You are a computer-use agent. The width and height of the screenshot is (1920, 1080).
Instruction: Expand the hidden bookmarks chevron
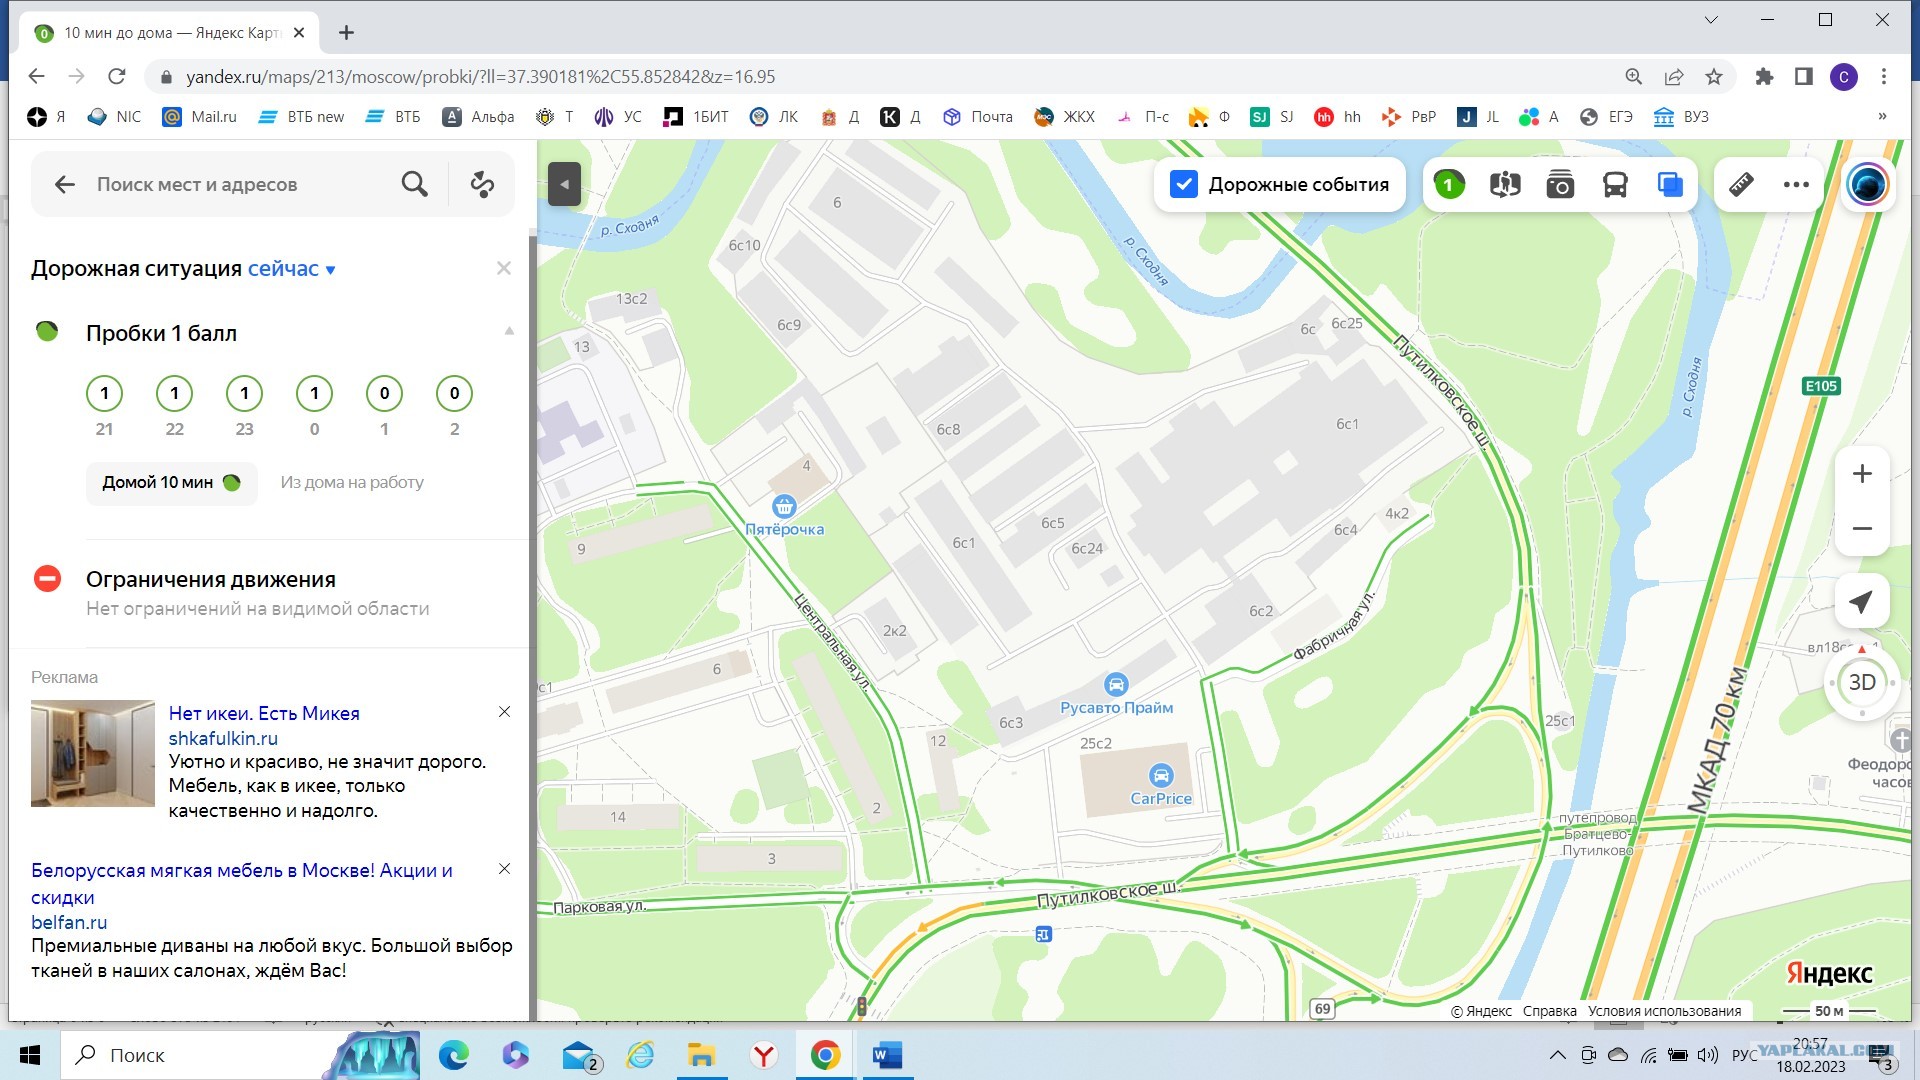pos(1882,117)
